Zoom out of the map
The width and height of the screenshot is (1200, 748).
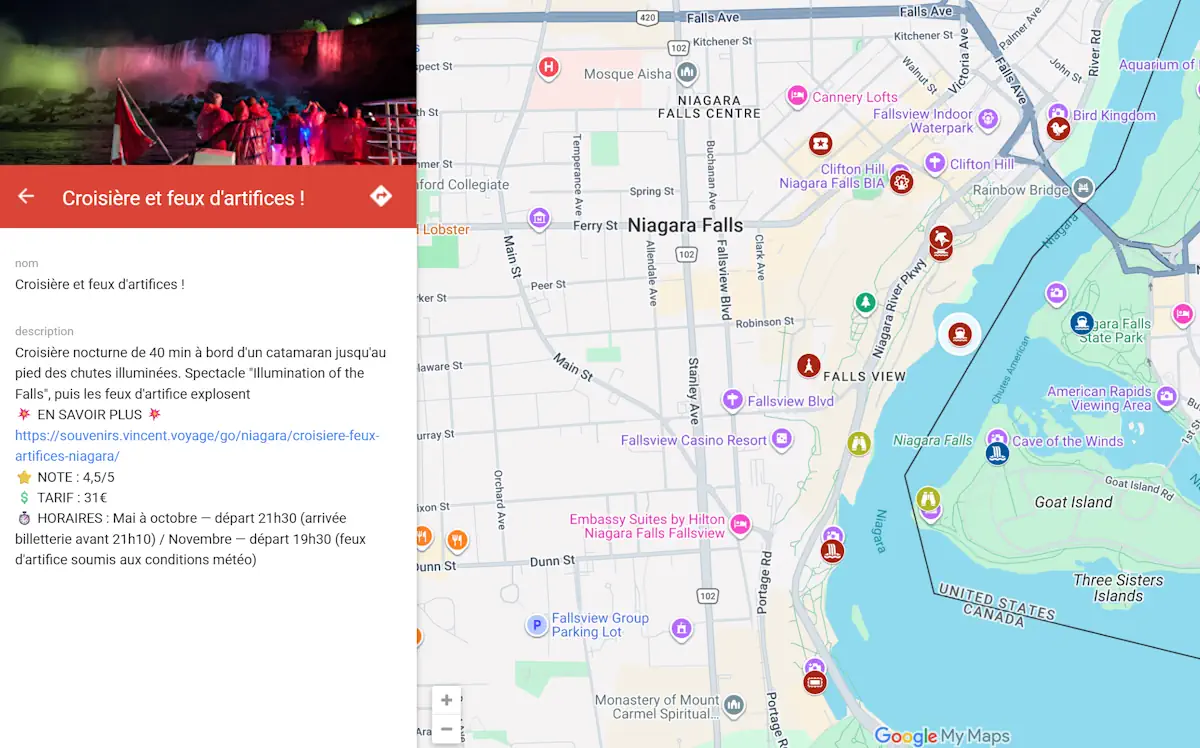tap(446, 729)
